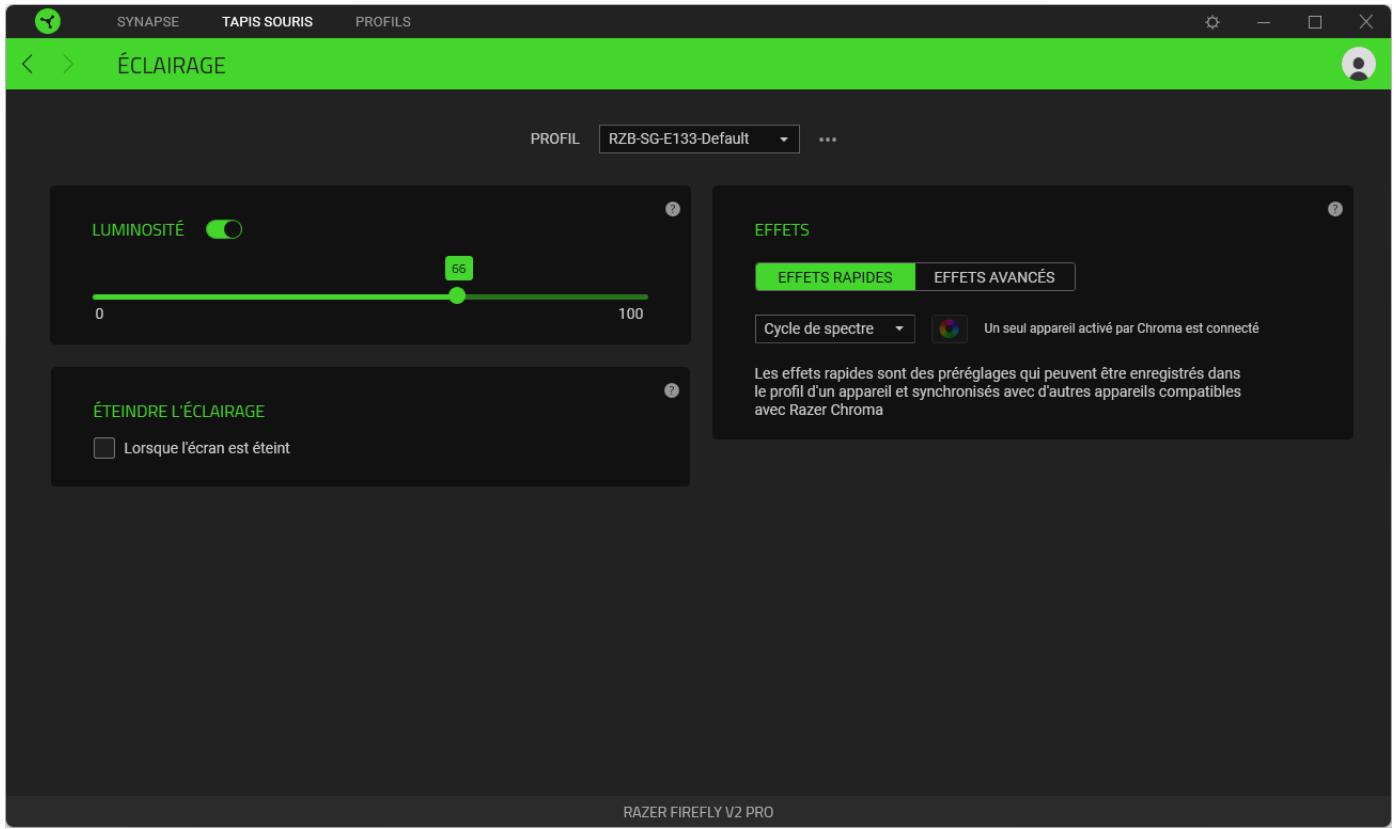
Task: Click the slider minimum value 0
Action: (99, 314)
